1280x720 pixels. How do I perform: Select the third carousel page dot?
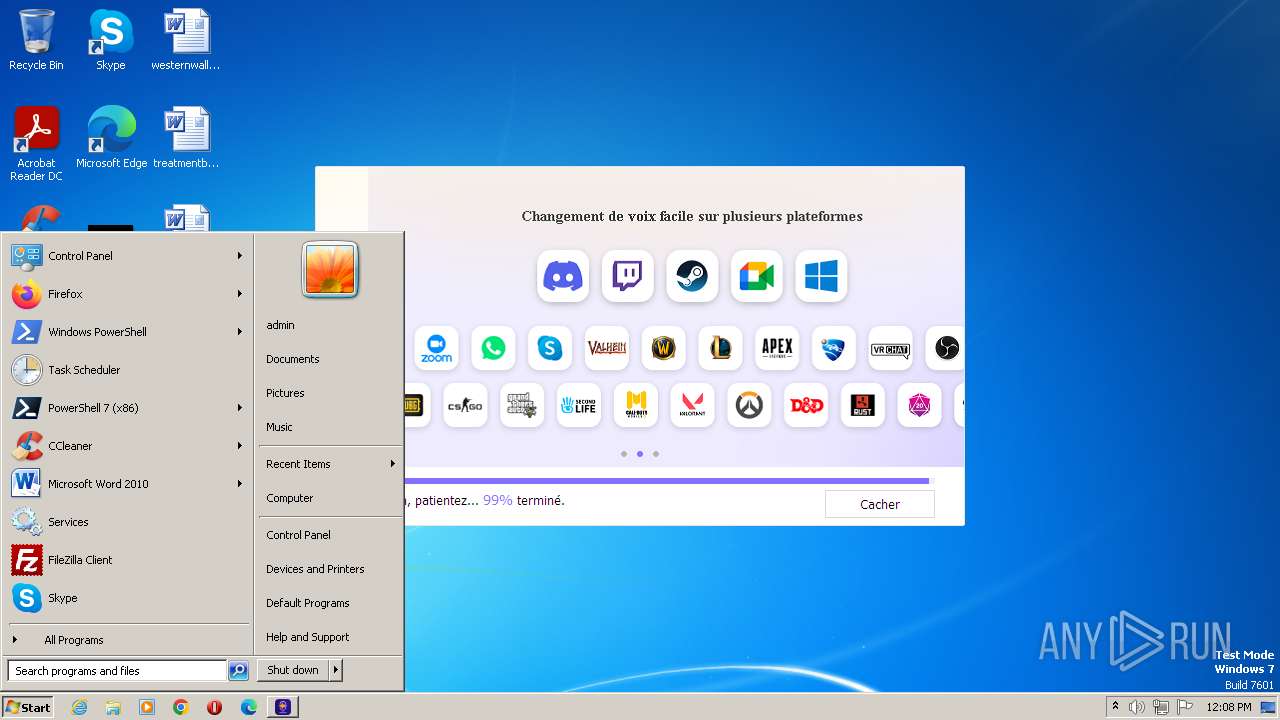pos(656,454)
